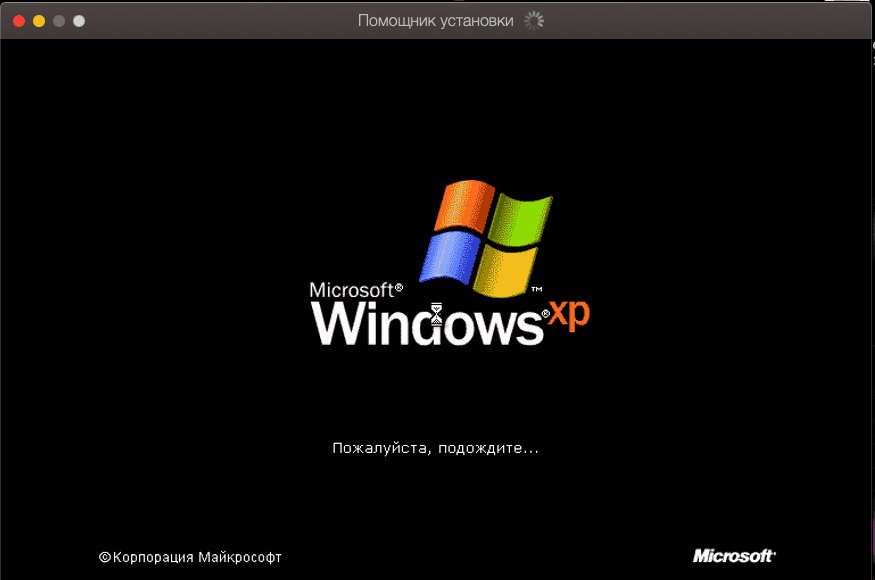Click "Корпорация Майкрософт" copyright text
Image resolution: width=875 pixels, height=580 pixels.
point(190,557)
